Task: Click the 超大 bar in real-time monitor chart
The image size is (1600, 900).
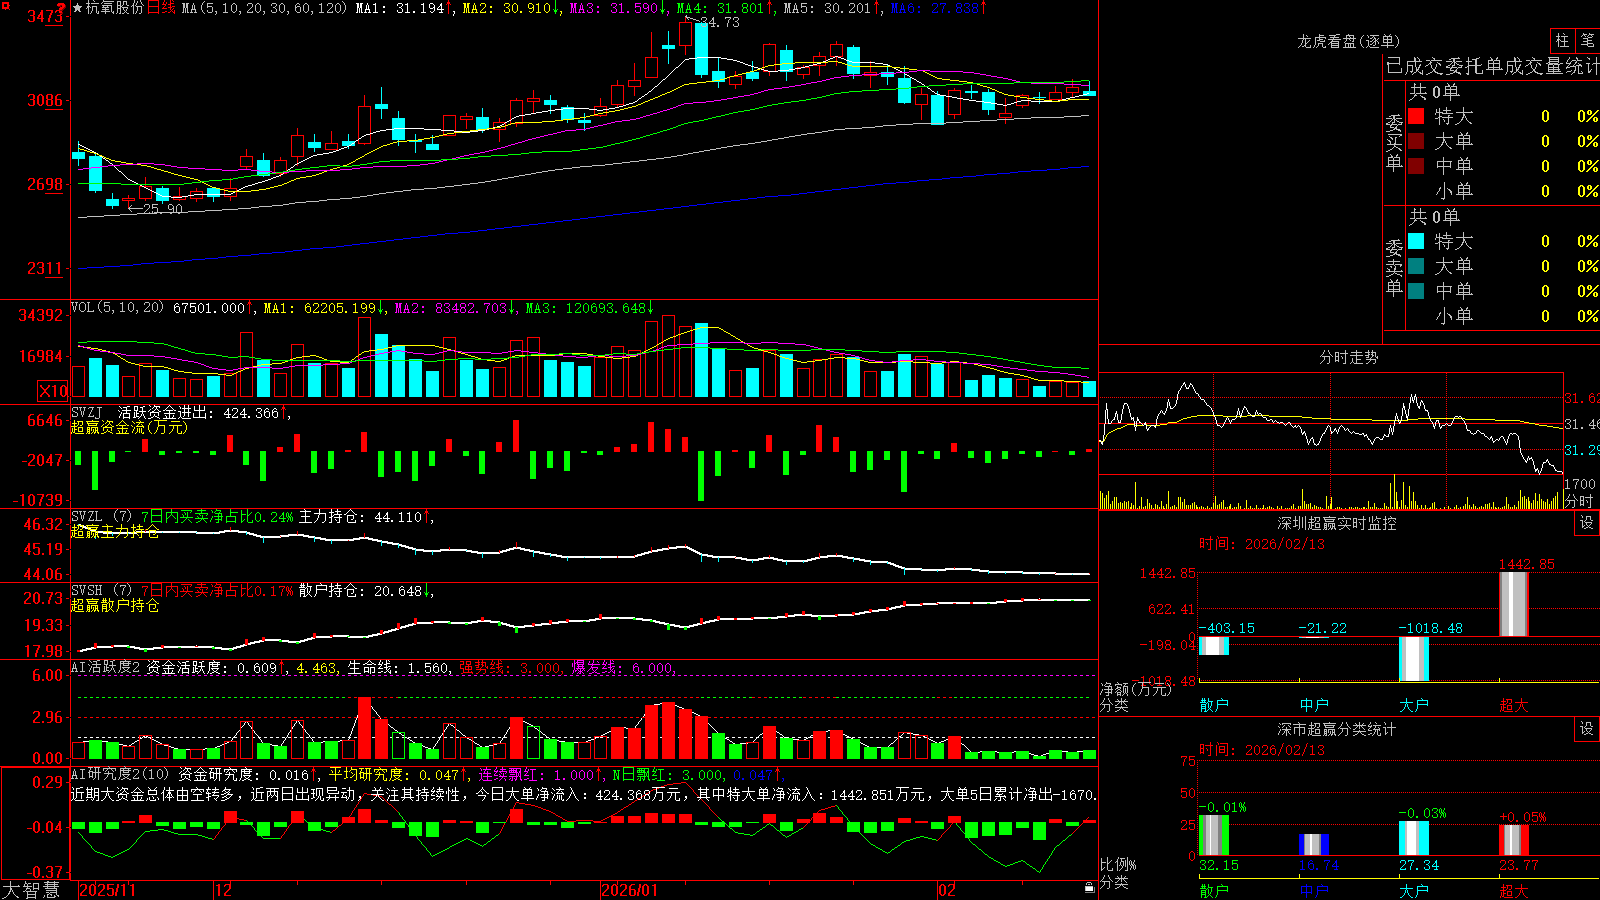Action: click(1514, 604)
